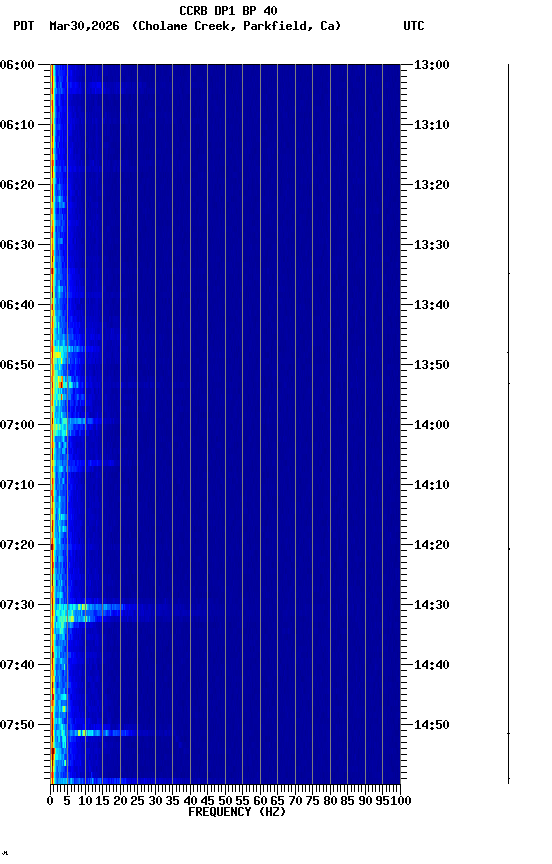This screenshot has width=552, height=864.
Task: Click the frequency axis tick label 50
Action: pos(225,802)
